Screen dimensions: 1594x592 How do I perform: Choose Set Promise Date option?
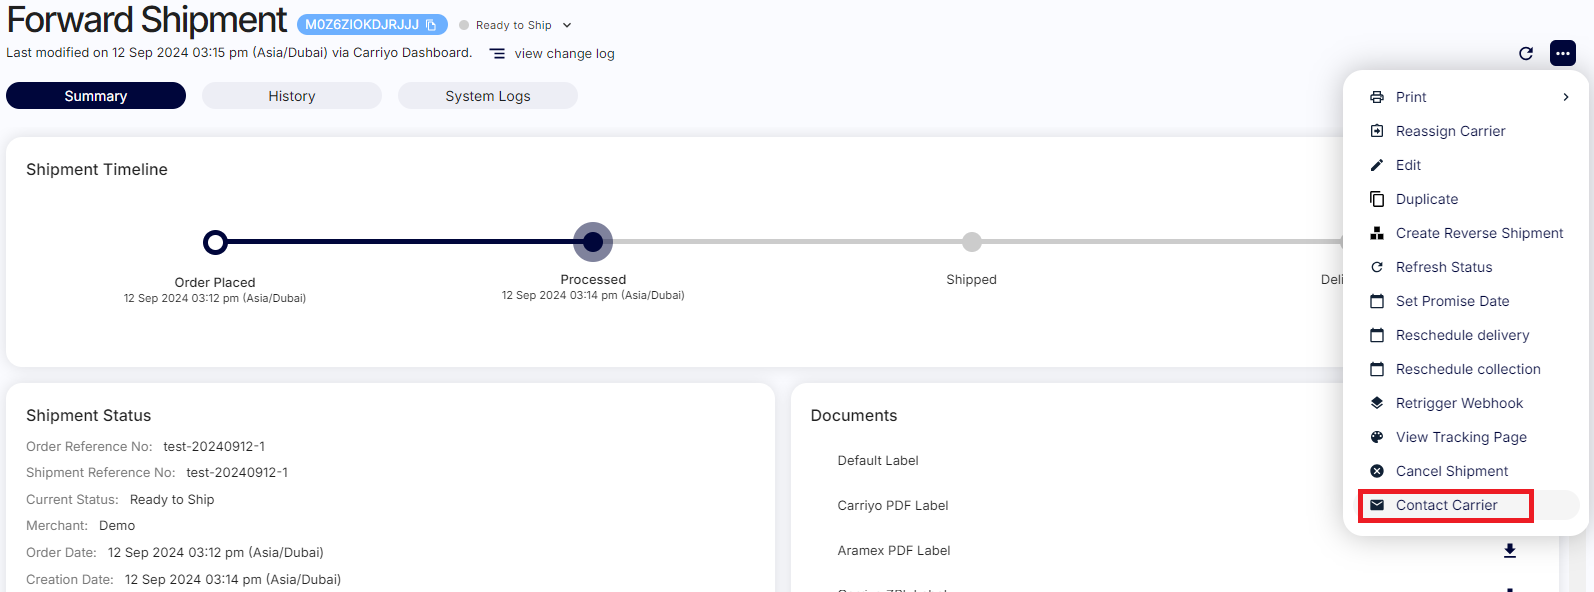point(1452,301)
